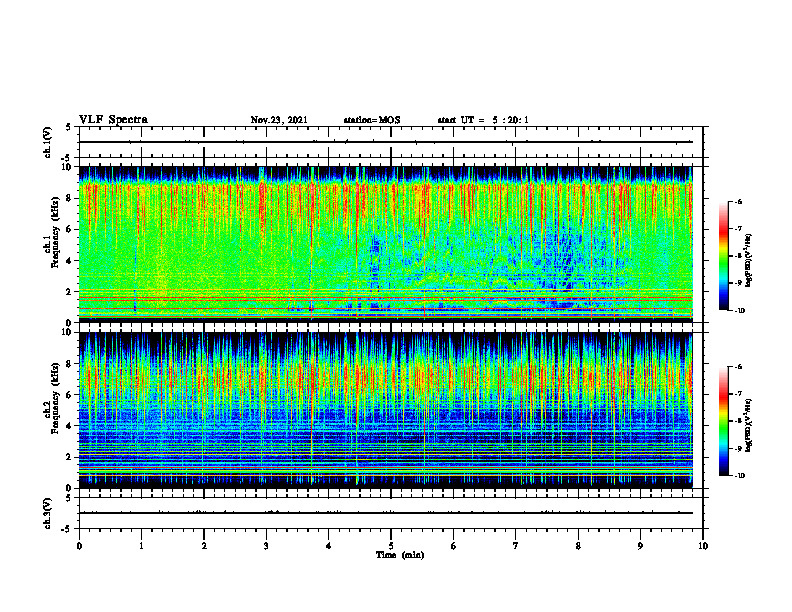This screenshot has width=792, height=612.
Task: Click the "ch.1(V)" waveform axis label
Action: 47,142
